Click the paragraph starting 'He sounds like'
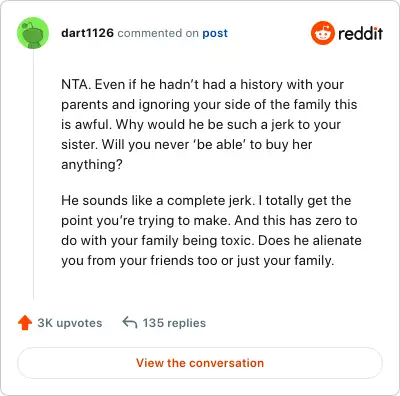The height and width of the screenshot is (396, 400). point(211,230)
